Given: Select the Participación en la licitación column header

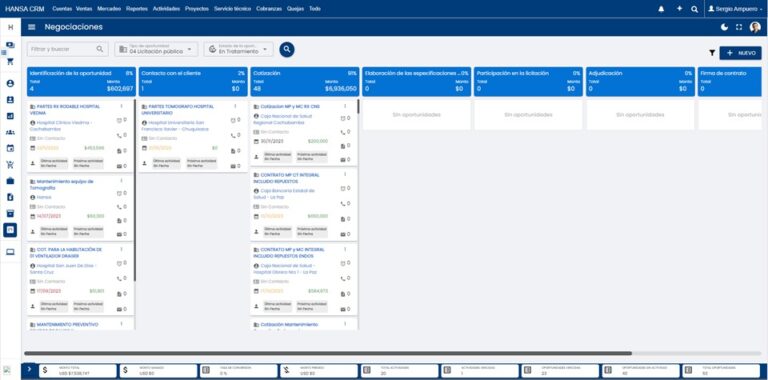Looking at the screenshot, I should coord(528,81).
